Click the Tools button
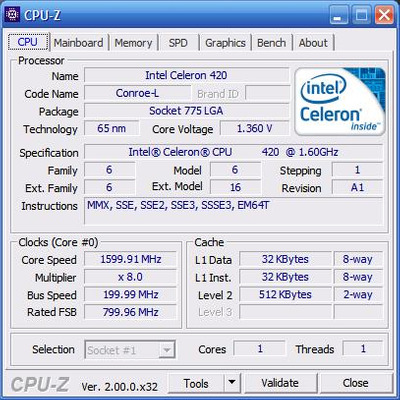 point(196,383)
